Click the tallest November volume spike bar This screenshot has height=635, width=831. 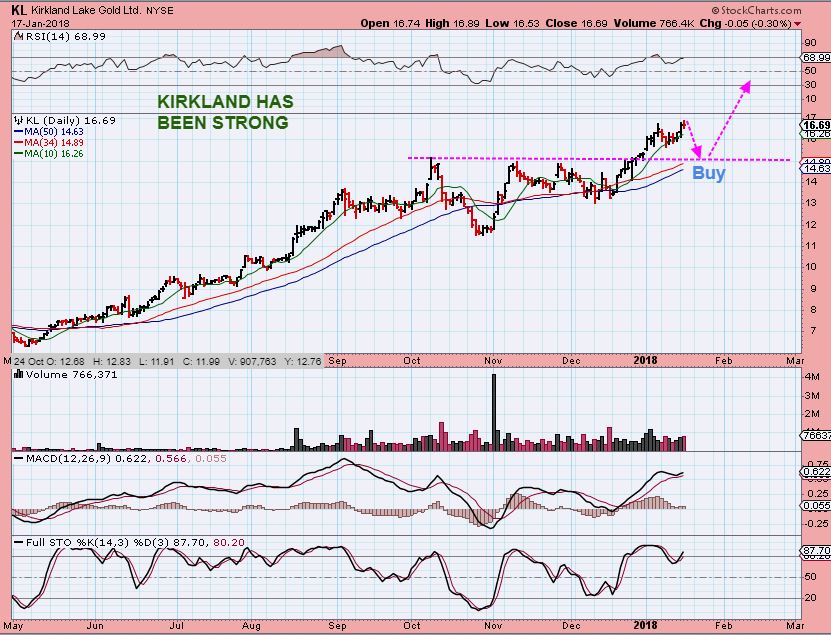494,412
